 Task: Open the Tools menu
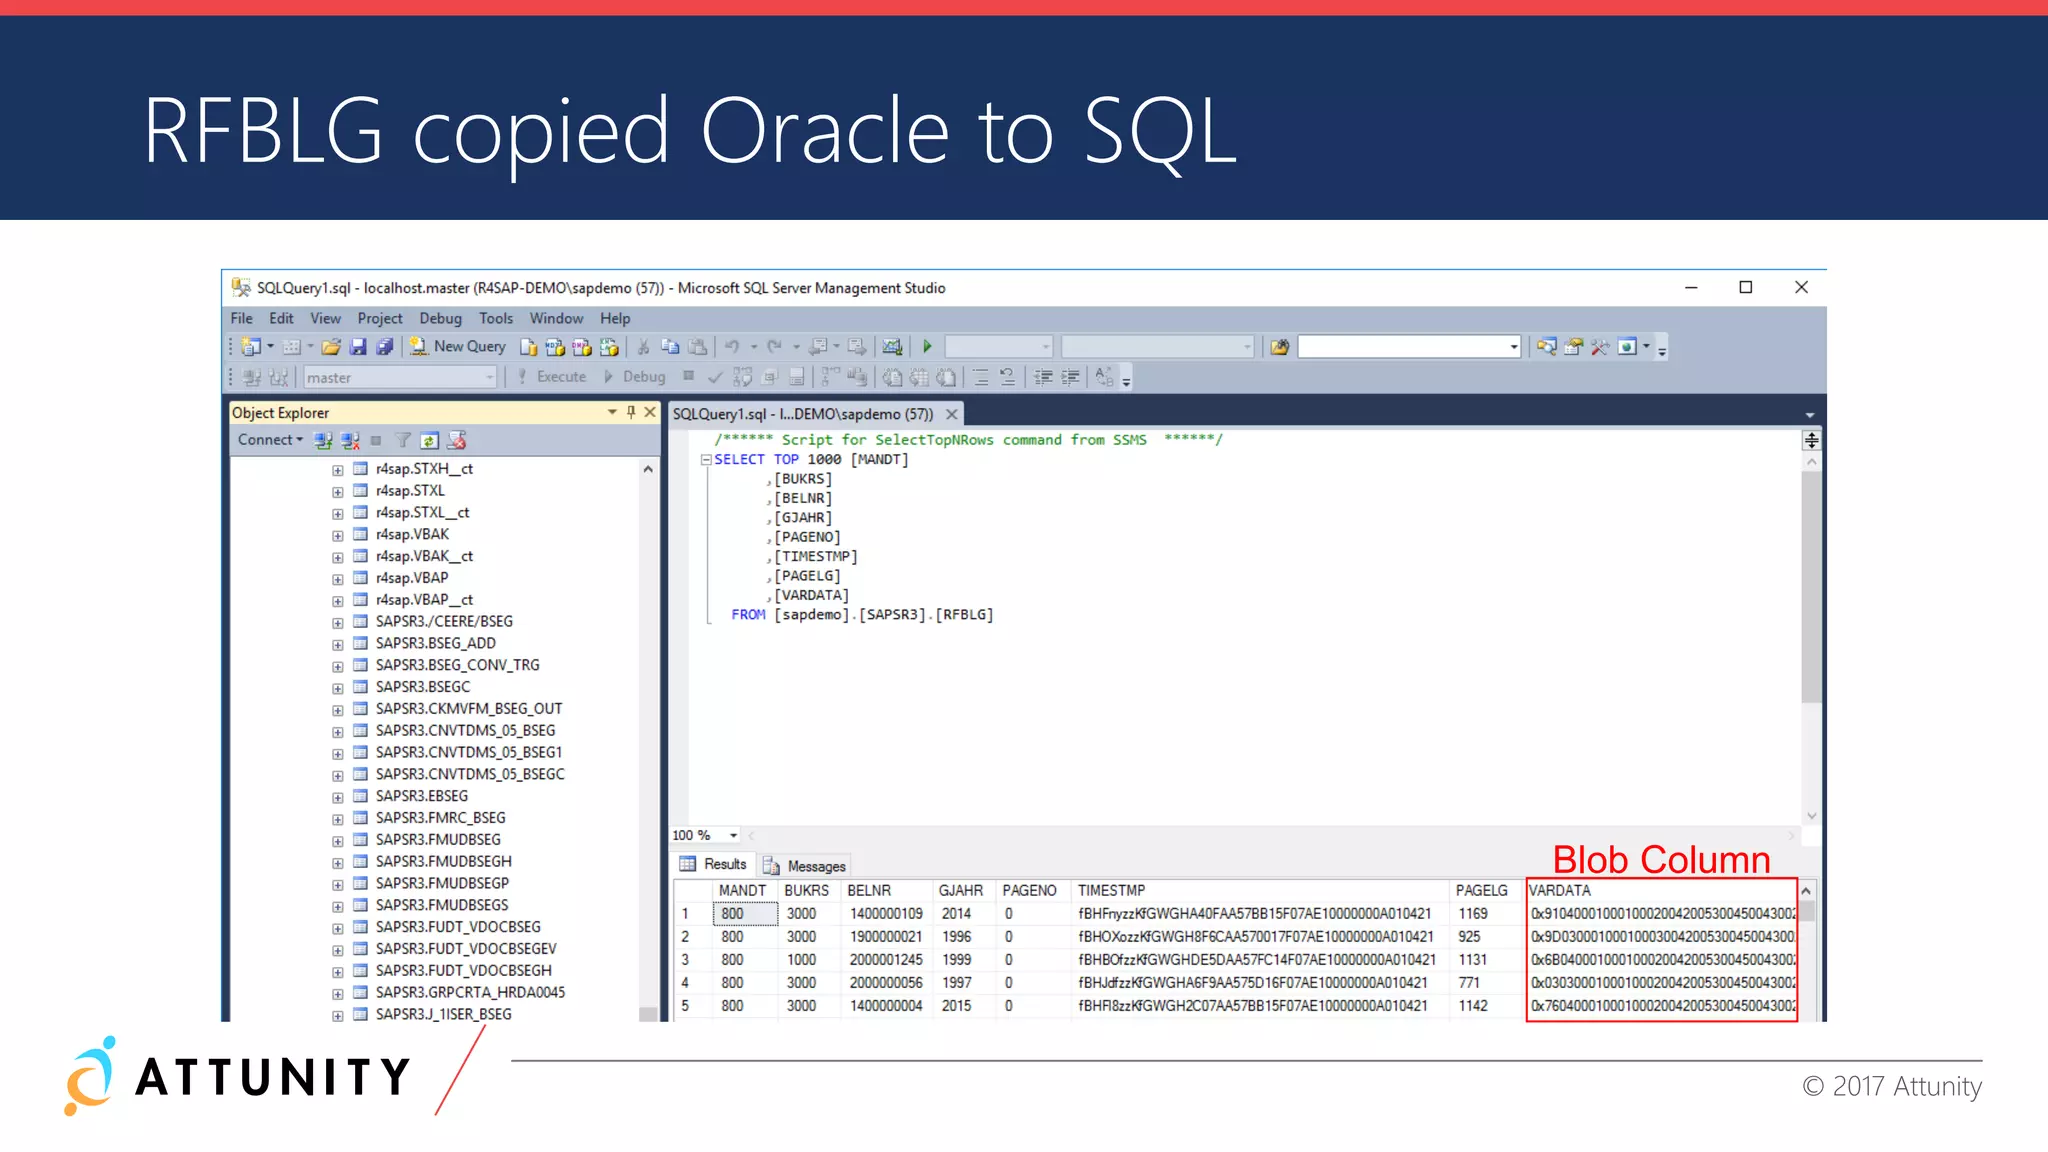coord(496,318)
